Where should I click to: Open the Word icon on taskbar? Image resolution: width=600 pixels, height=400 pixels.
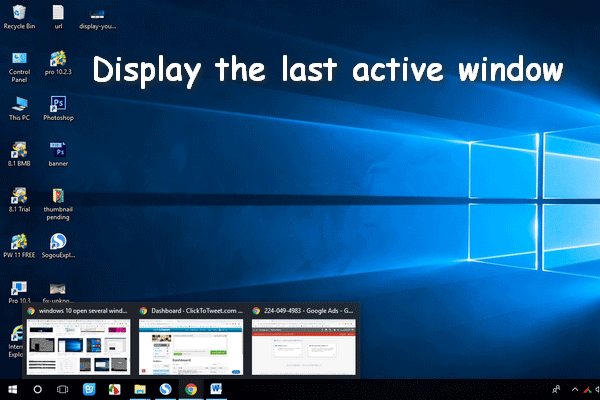click(217, 388)
